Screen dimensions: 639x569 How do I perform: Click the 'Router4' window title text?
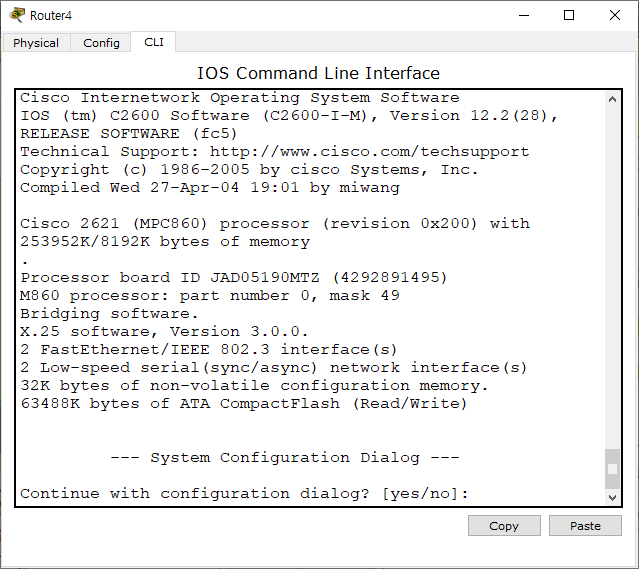pos(51,15)
